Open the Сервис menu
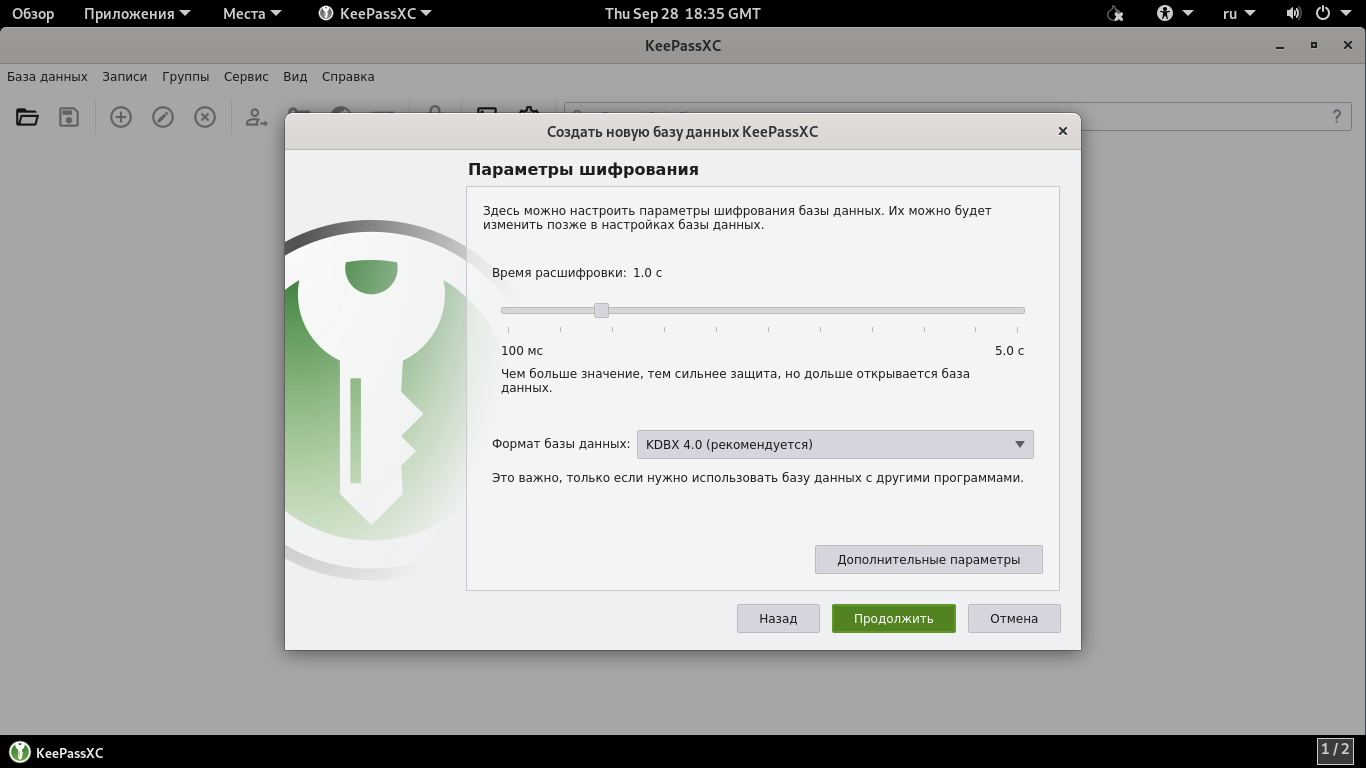1366x768 pixels. point(246,77)
